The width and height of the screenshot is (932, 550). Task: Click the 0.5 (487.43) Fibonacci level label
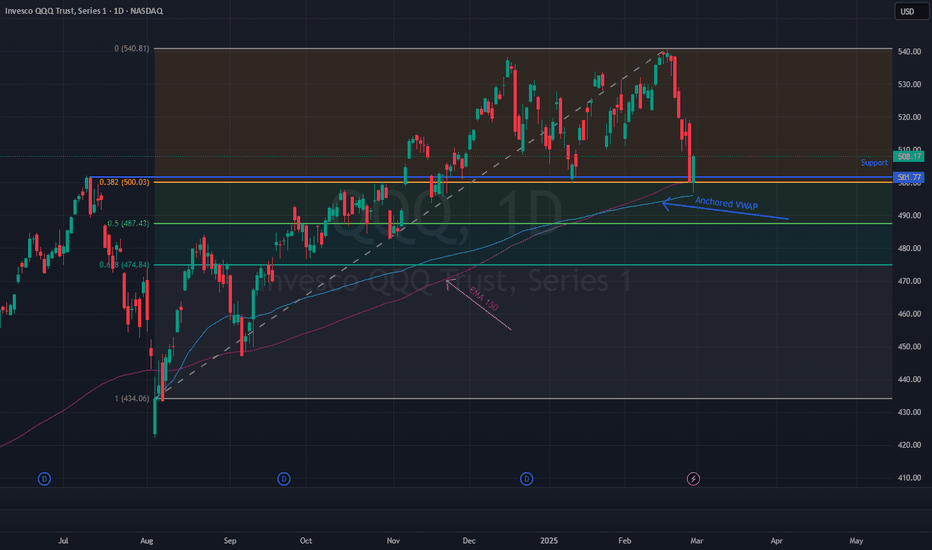click(x=128, y=224)
